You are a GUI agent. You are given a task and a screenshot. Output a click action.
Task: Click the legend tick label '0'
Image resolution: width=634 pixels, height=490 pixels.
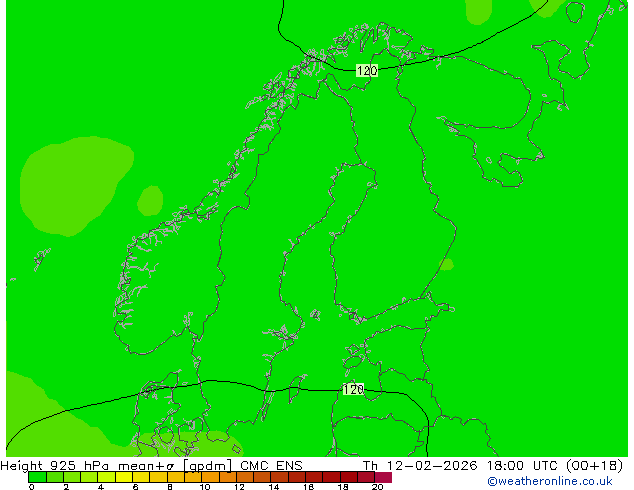32,487
